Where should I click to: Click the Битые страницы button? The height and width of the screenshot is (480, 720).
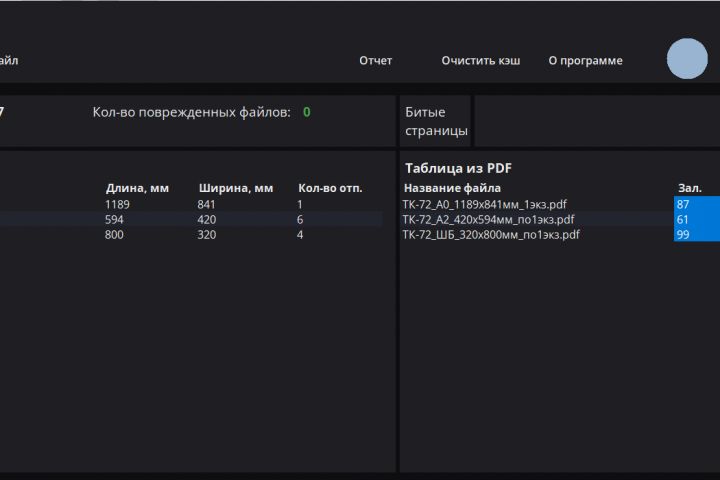click(436, 121)
